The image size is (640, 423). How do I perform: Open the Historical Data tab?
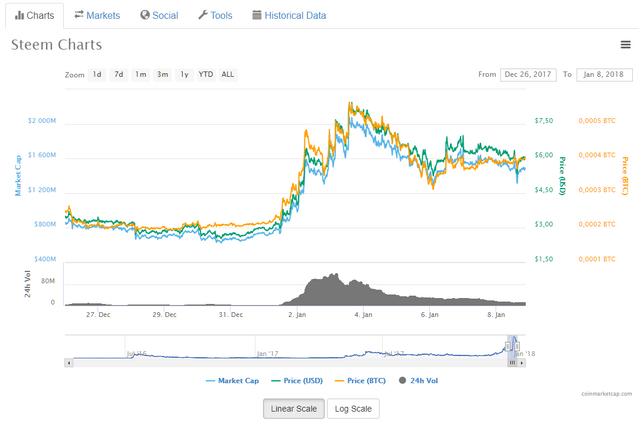pos(289,16)
